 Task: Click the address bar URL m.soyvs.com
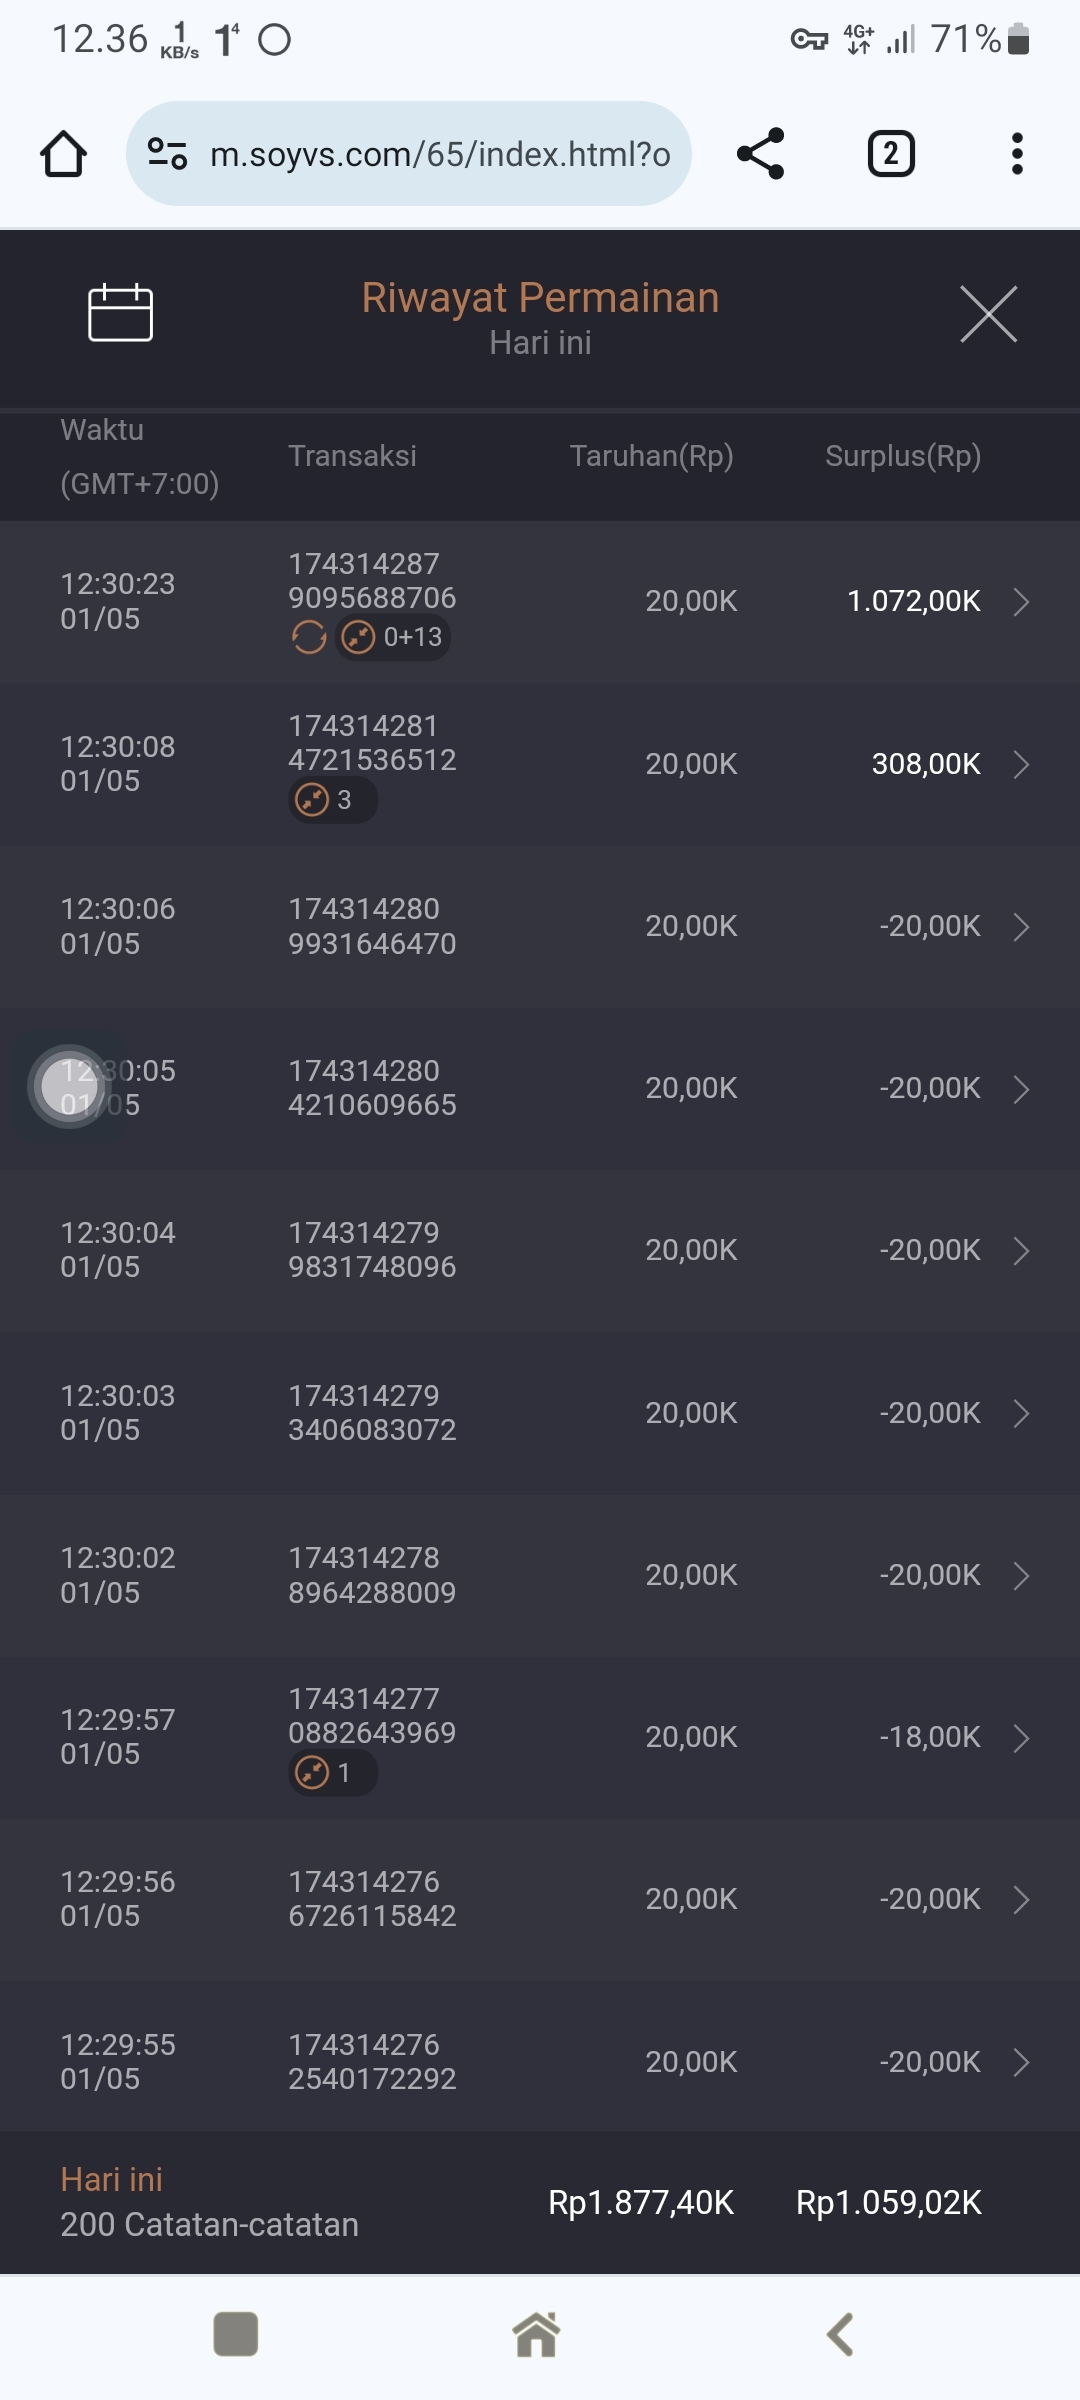point(440,154)
